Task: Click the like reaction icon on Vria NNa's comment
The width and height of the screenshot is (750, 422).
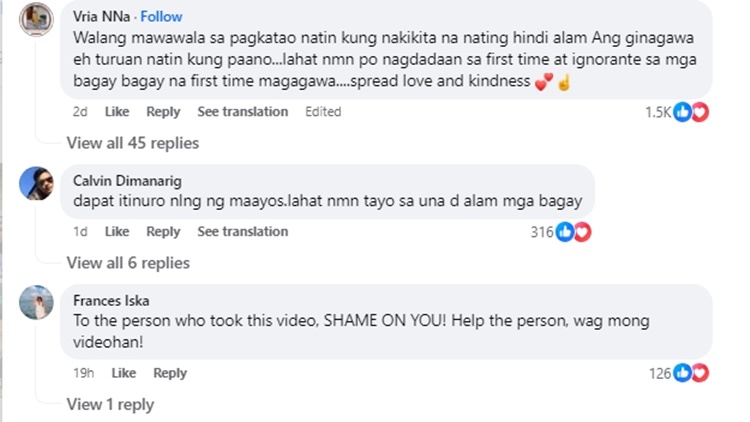Action: click(x=683, y=112)
